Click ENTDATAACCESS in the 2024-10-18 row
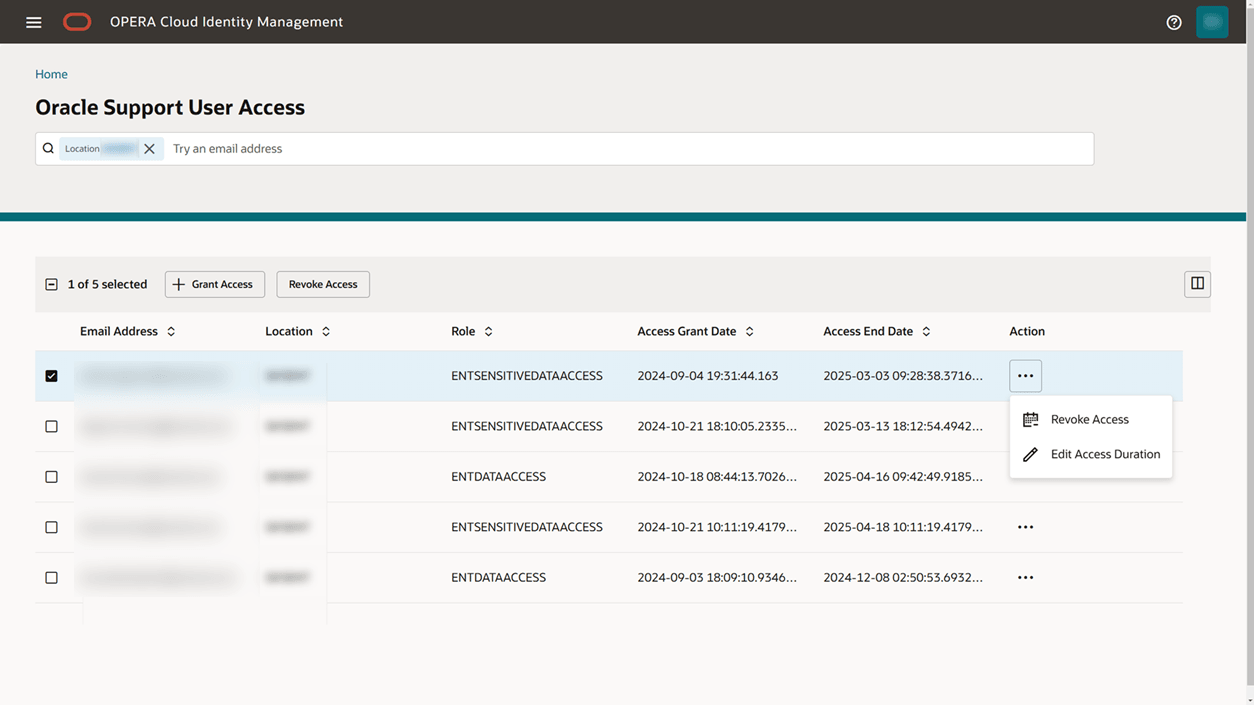The width and height of the screenshot is (1254, 705). click(x=498, y=477)
